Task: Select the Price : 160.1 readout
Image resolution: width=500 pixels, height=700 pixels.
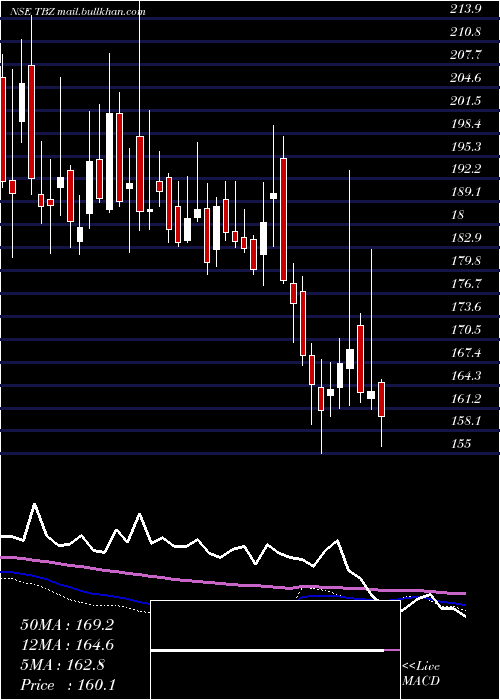Action: pos(68,685)
